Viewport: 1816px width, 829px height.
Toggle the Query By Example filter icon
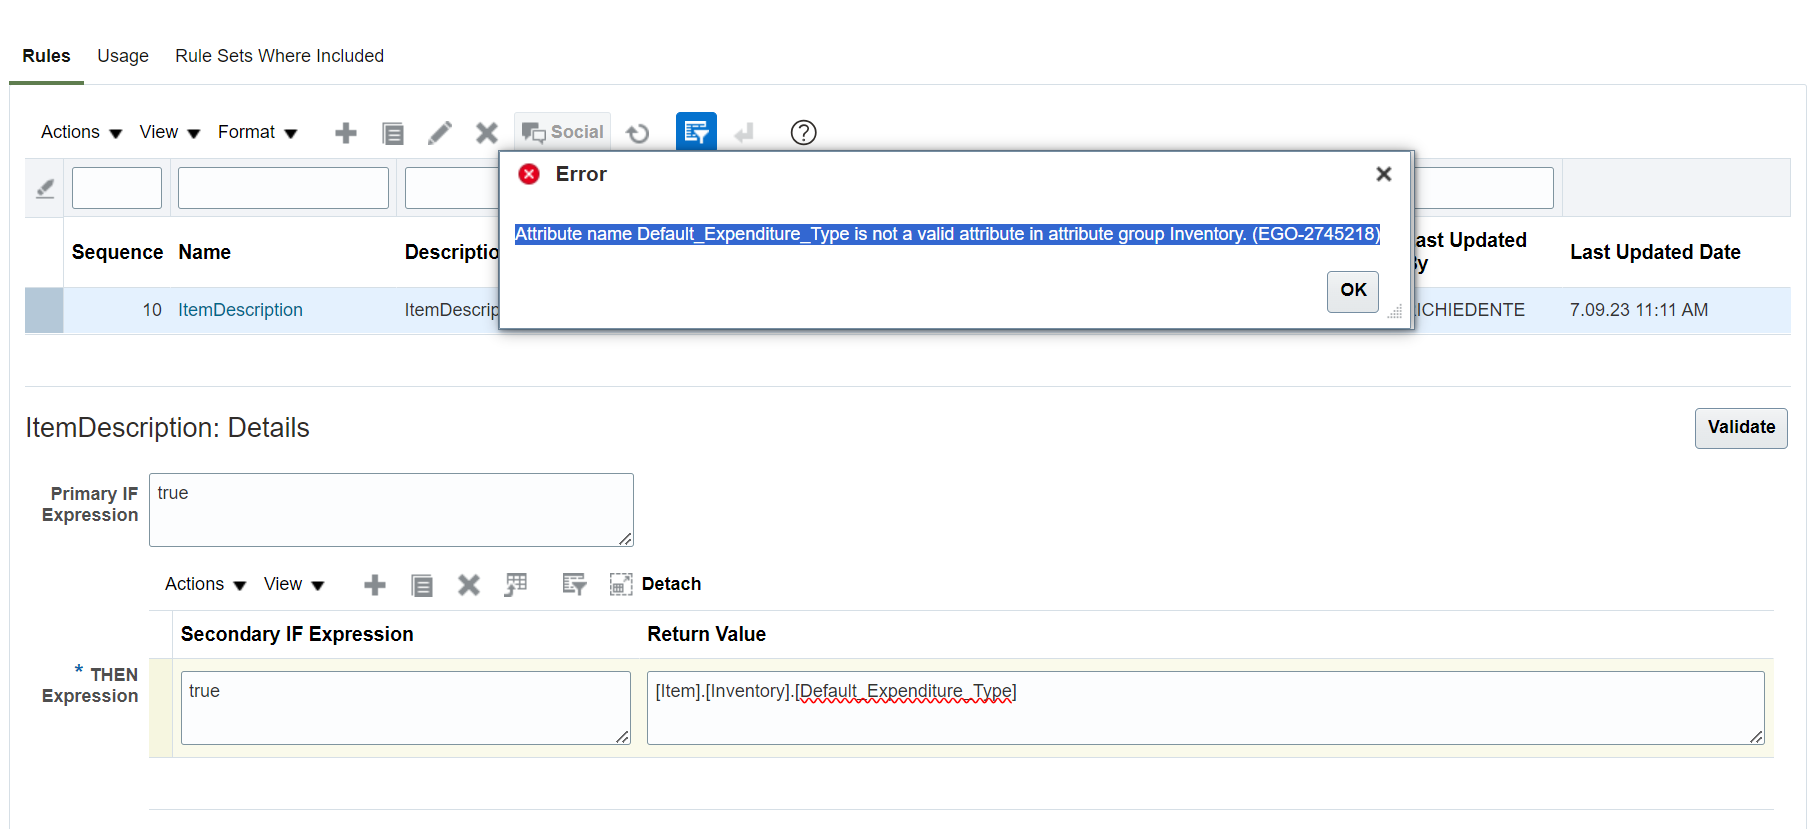coord(696,131)
